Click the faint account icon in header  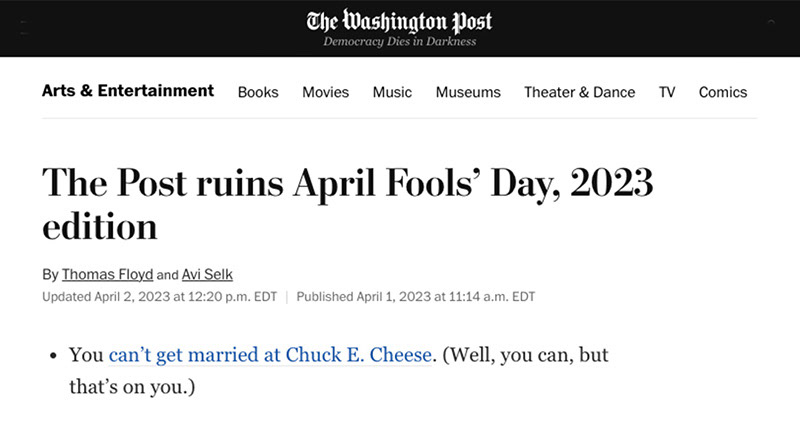pyautogui.click(x=770, y=22)
